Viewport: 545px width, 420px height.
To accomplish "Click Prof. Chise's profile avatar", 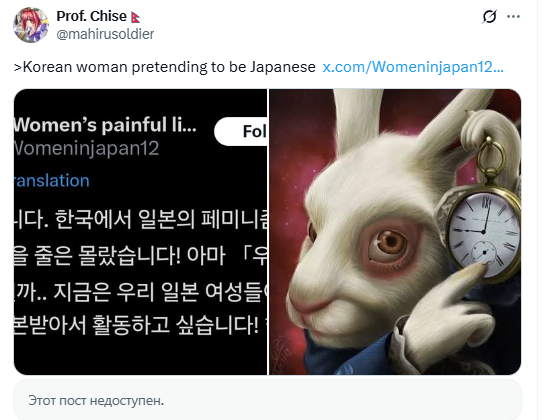I will [x=31, y=25].
